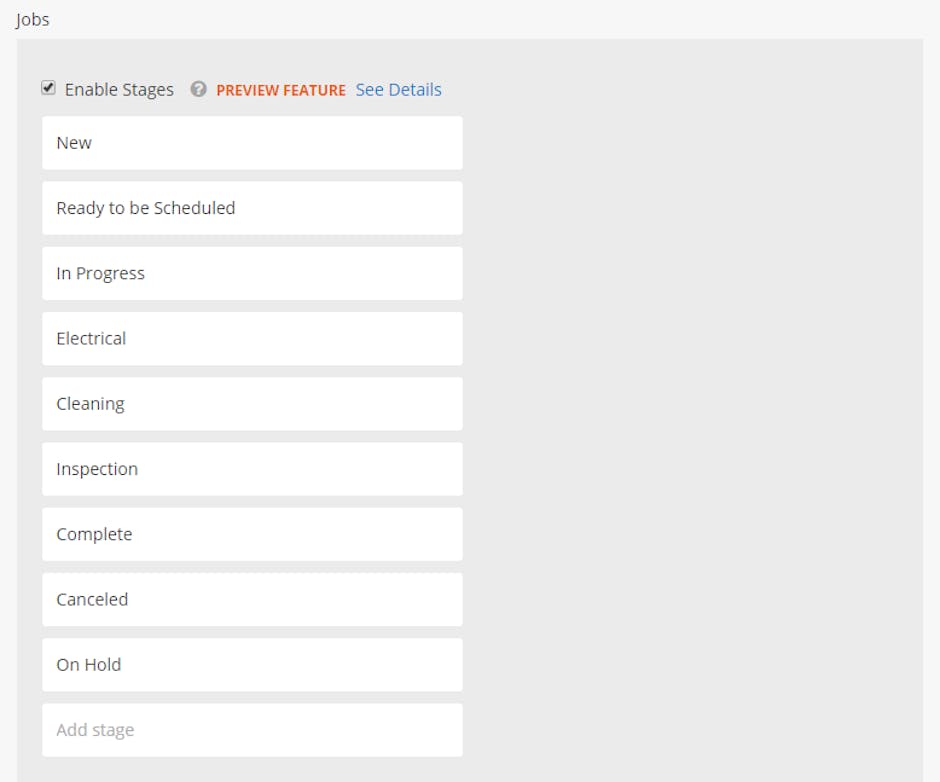
Task: Select the Canceled stage
Action: (x=251, y=599)
